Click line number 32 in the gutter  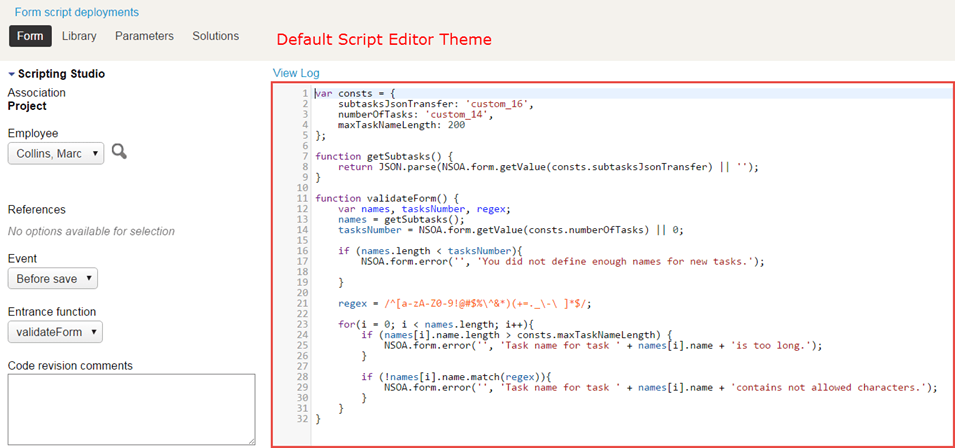tap(303, 419)
